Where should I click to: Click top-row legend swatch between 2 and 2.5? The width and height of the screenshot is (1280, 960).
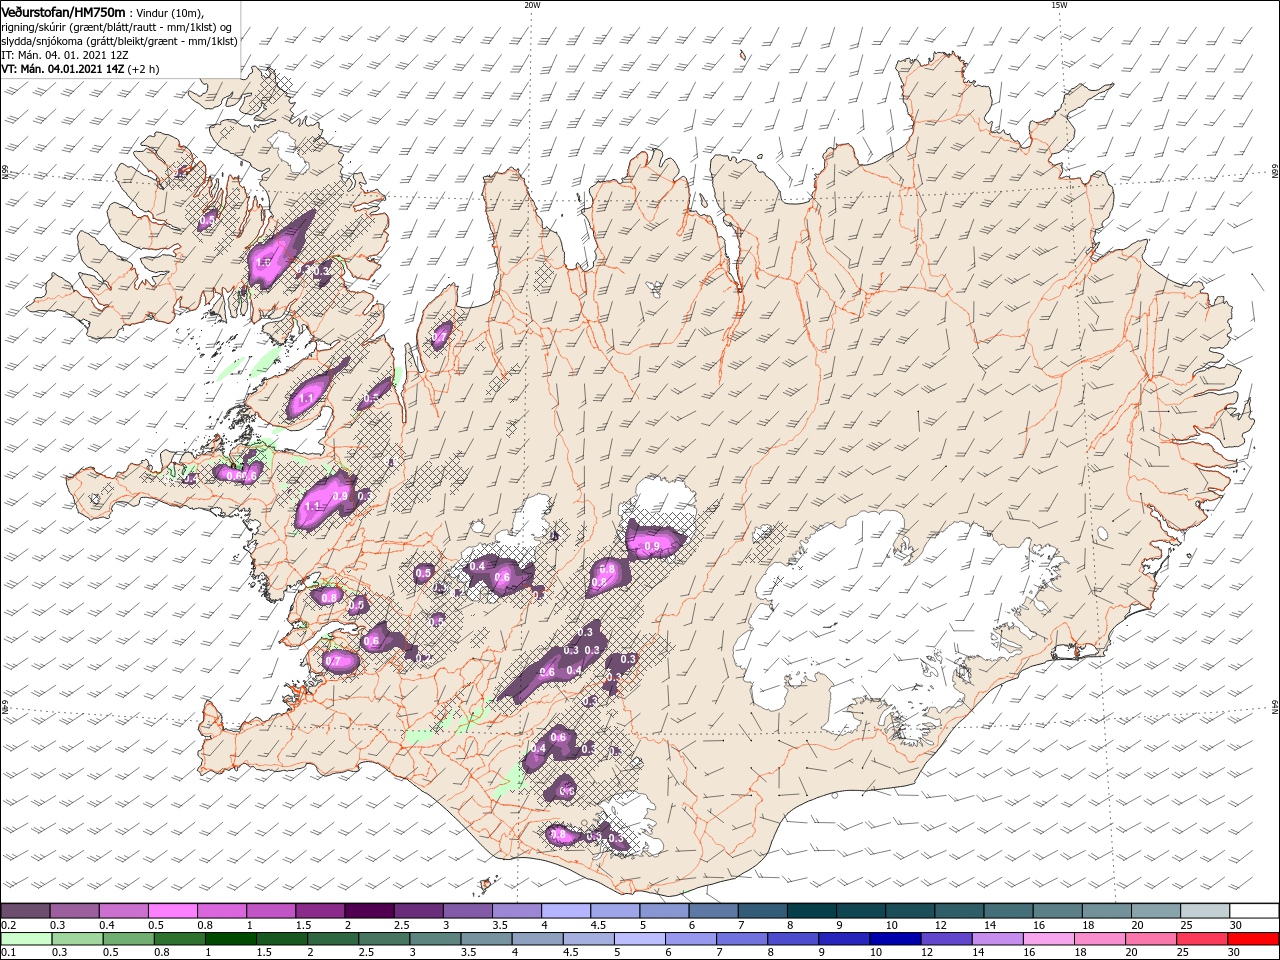click(368, 911)
